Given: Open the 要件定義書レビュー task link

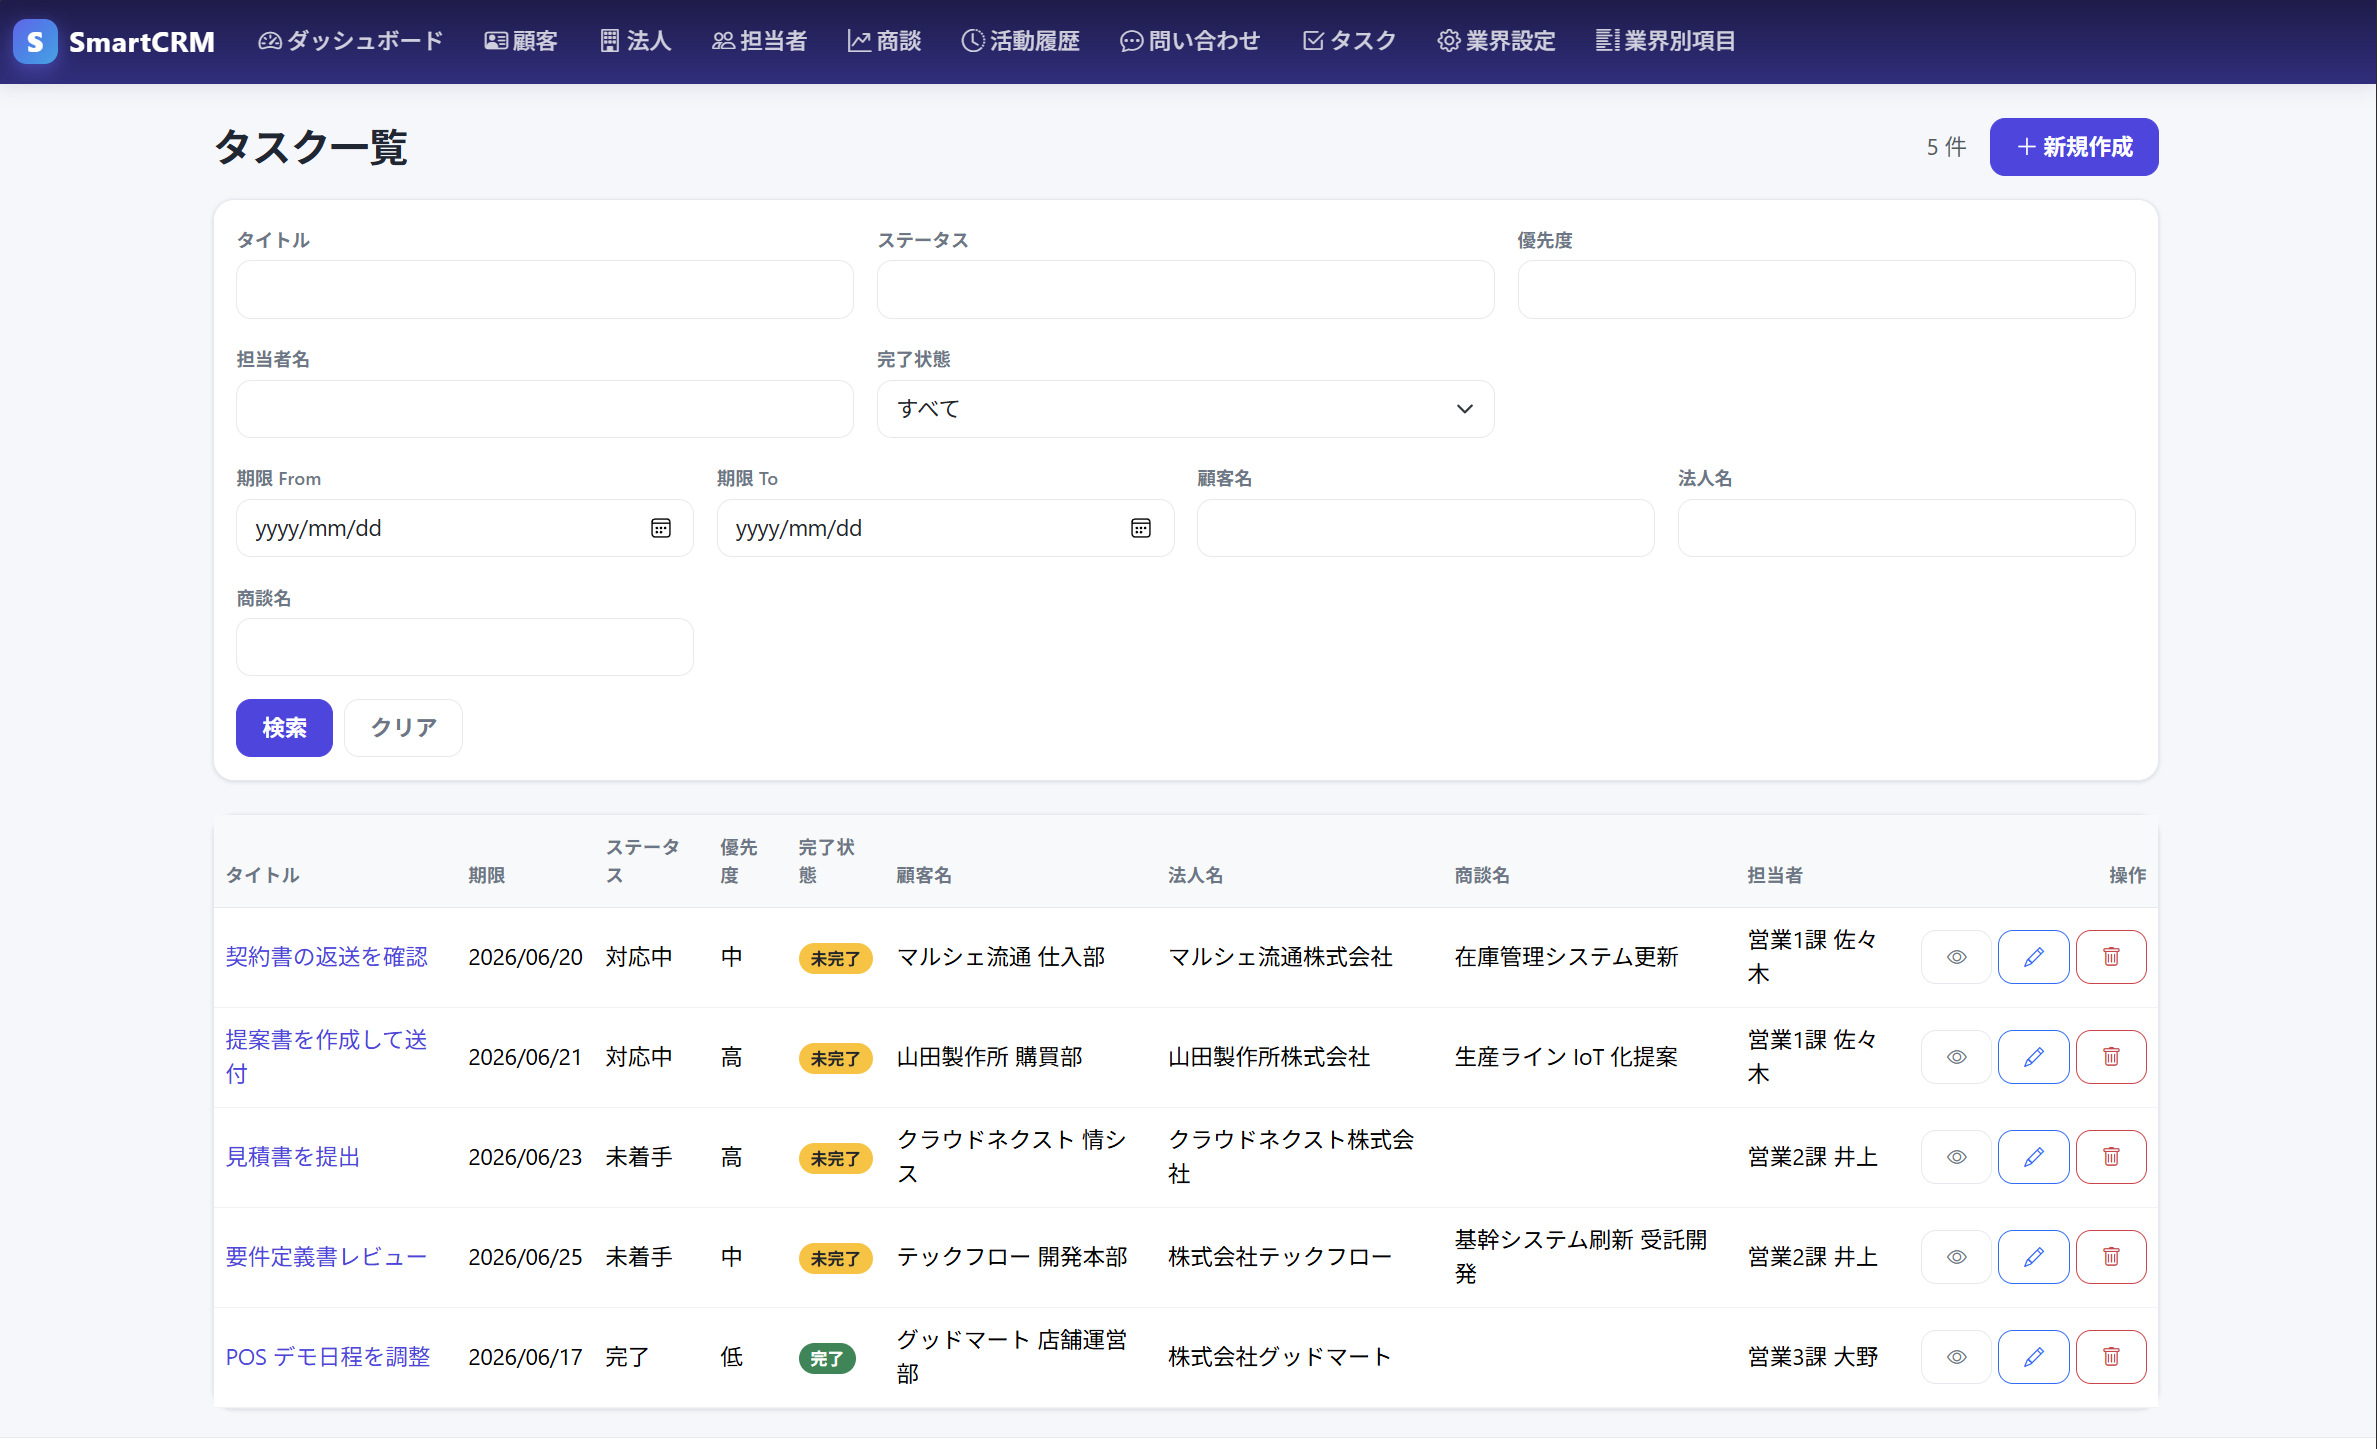Looking at the screenshot, I should 326,1257.
